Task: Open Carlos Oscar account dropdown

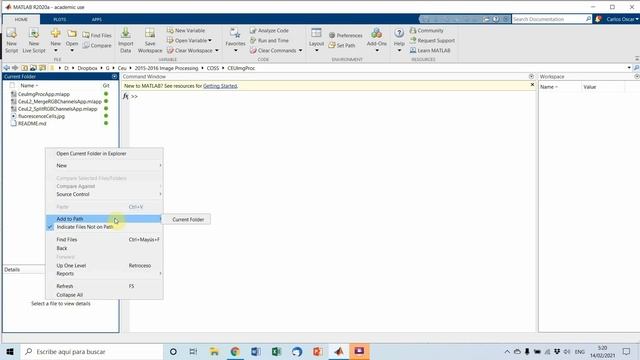Action: [x=622, y=19]
